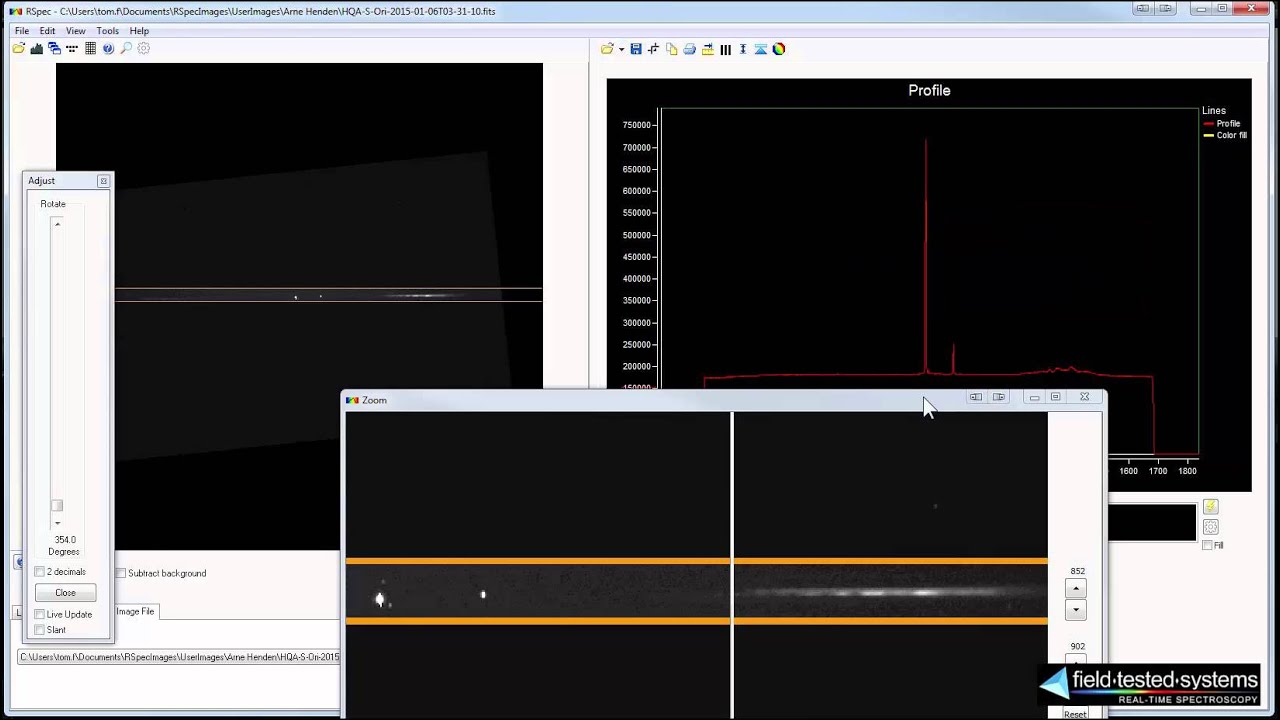The image size is (1280, 720).
Task: Toggle the Fill checkbox
Action: [x=1207, y=545]
